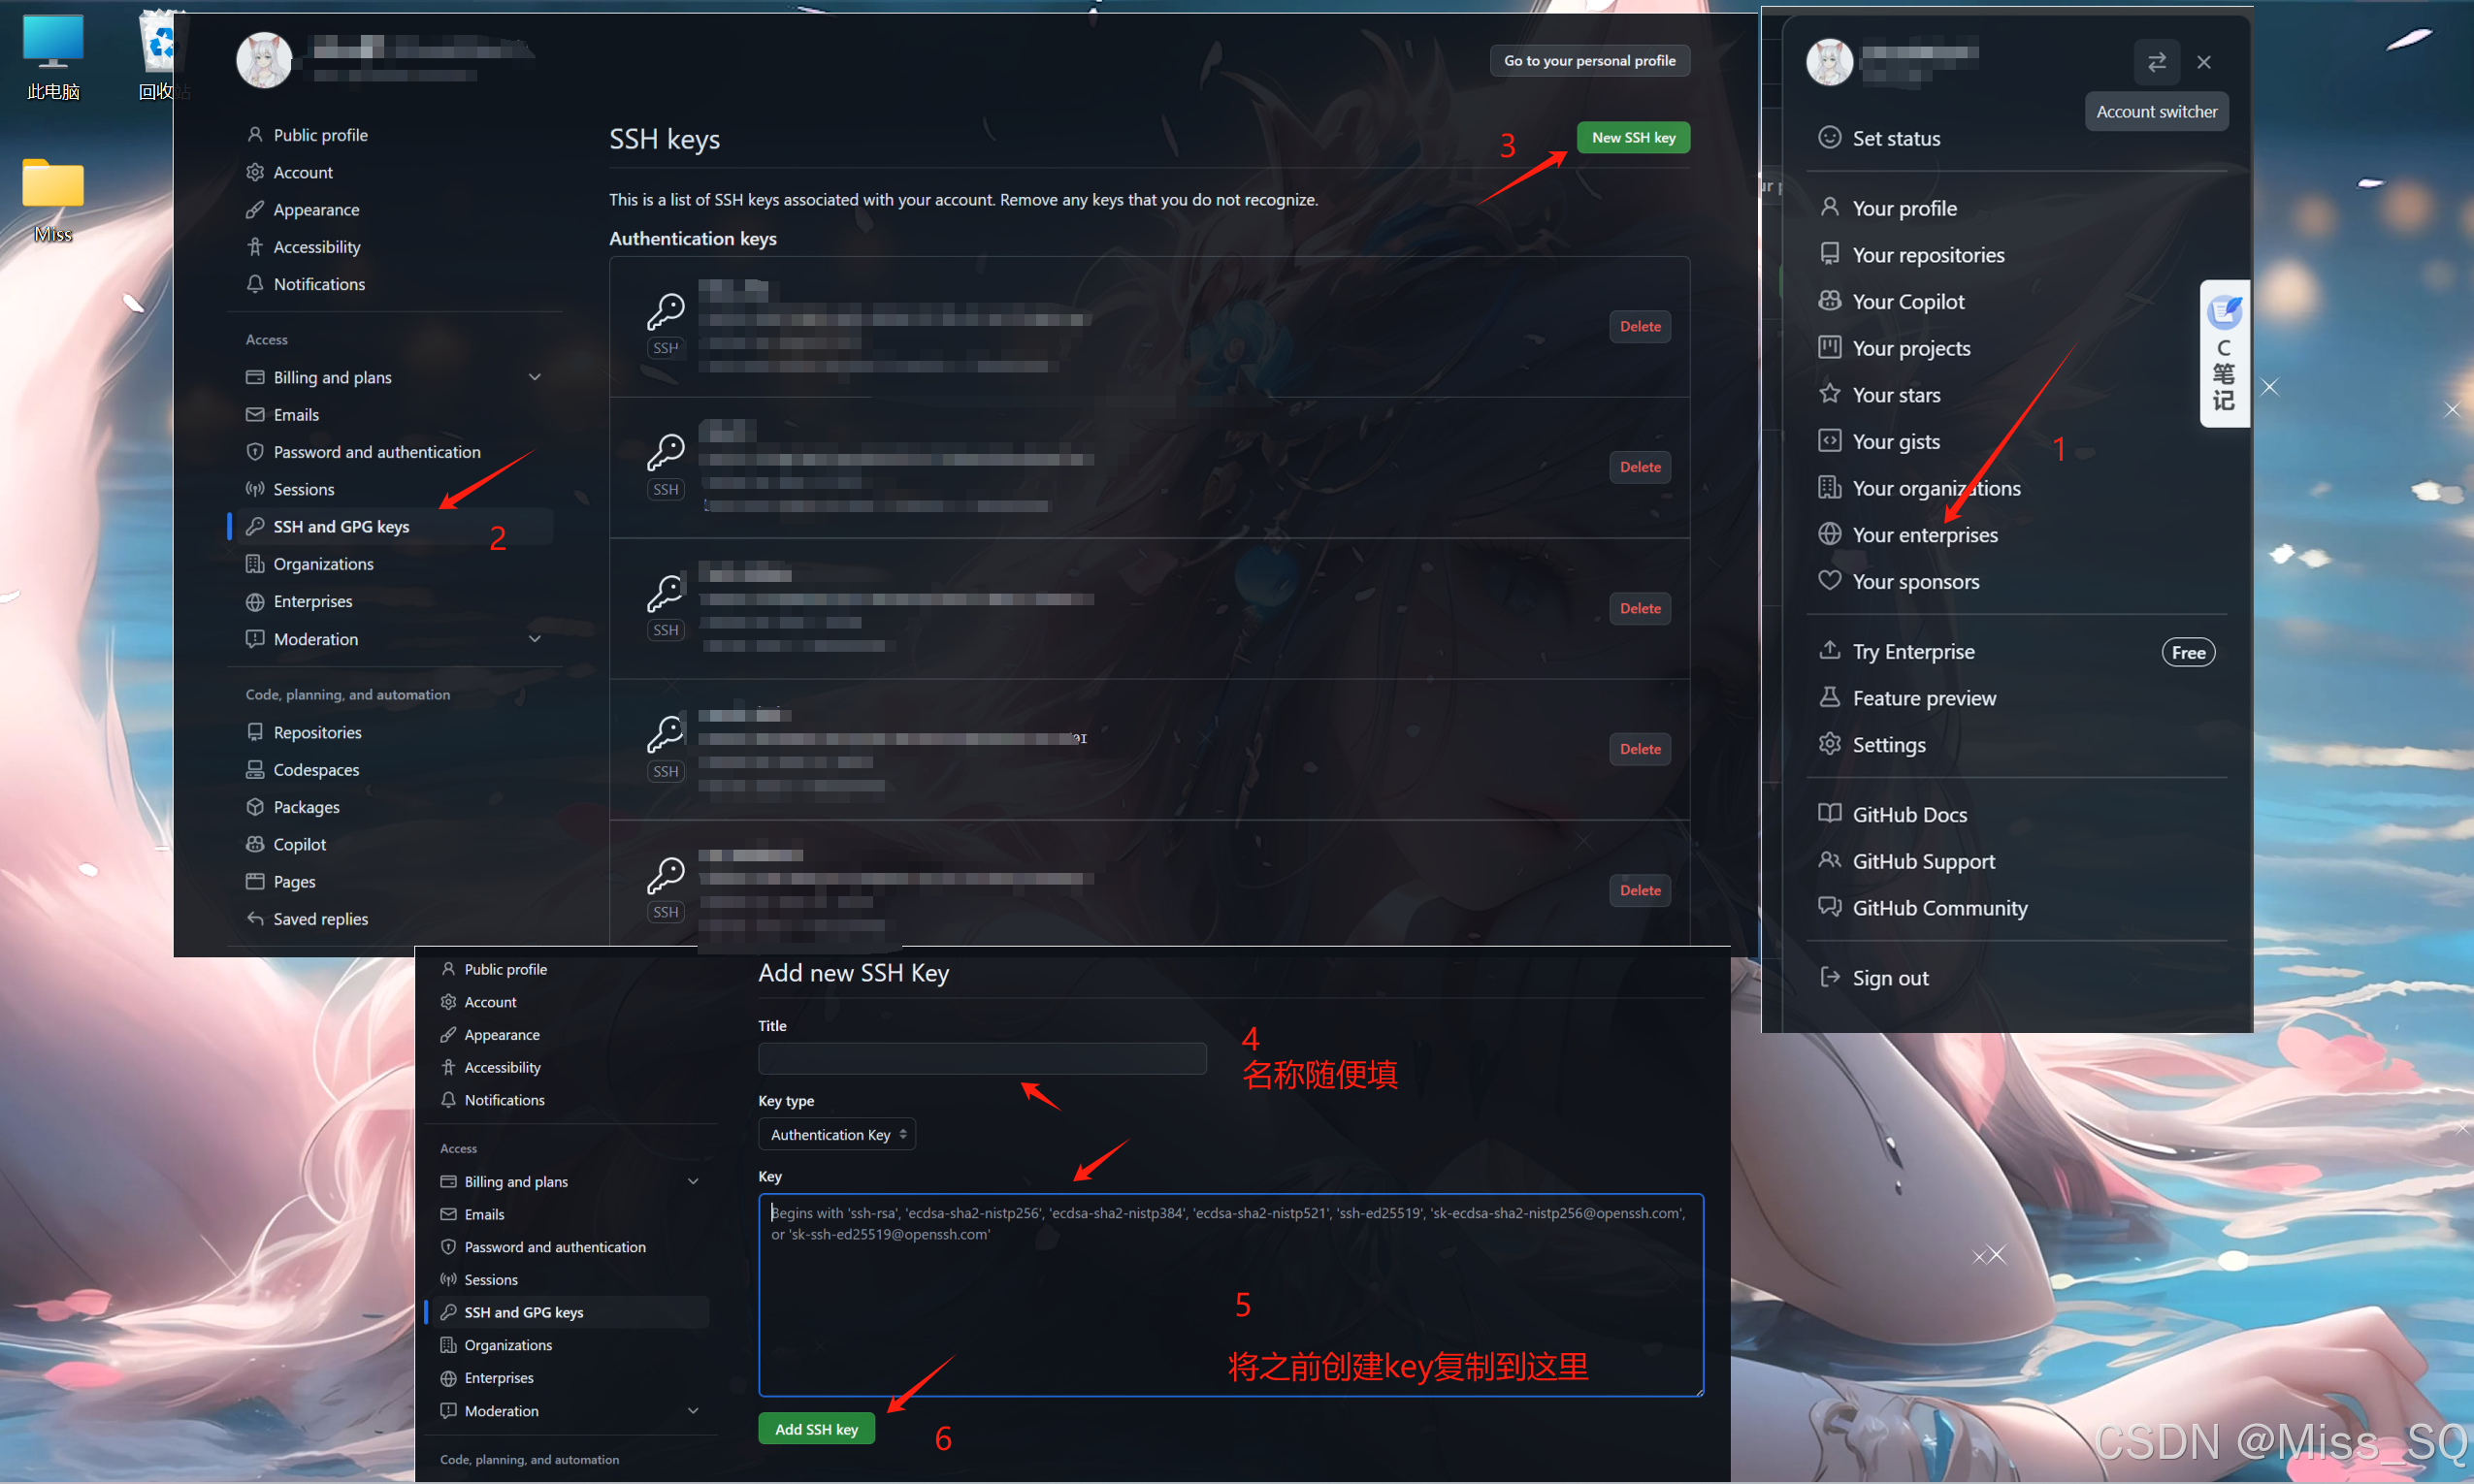The height and width of the screenshot is (1484, 2474).
Task: Click the Sign out menu item
Action: click(x=1889, y=977)
